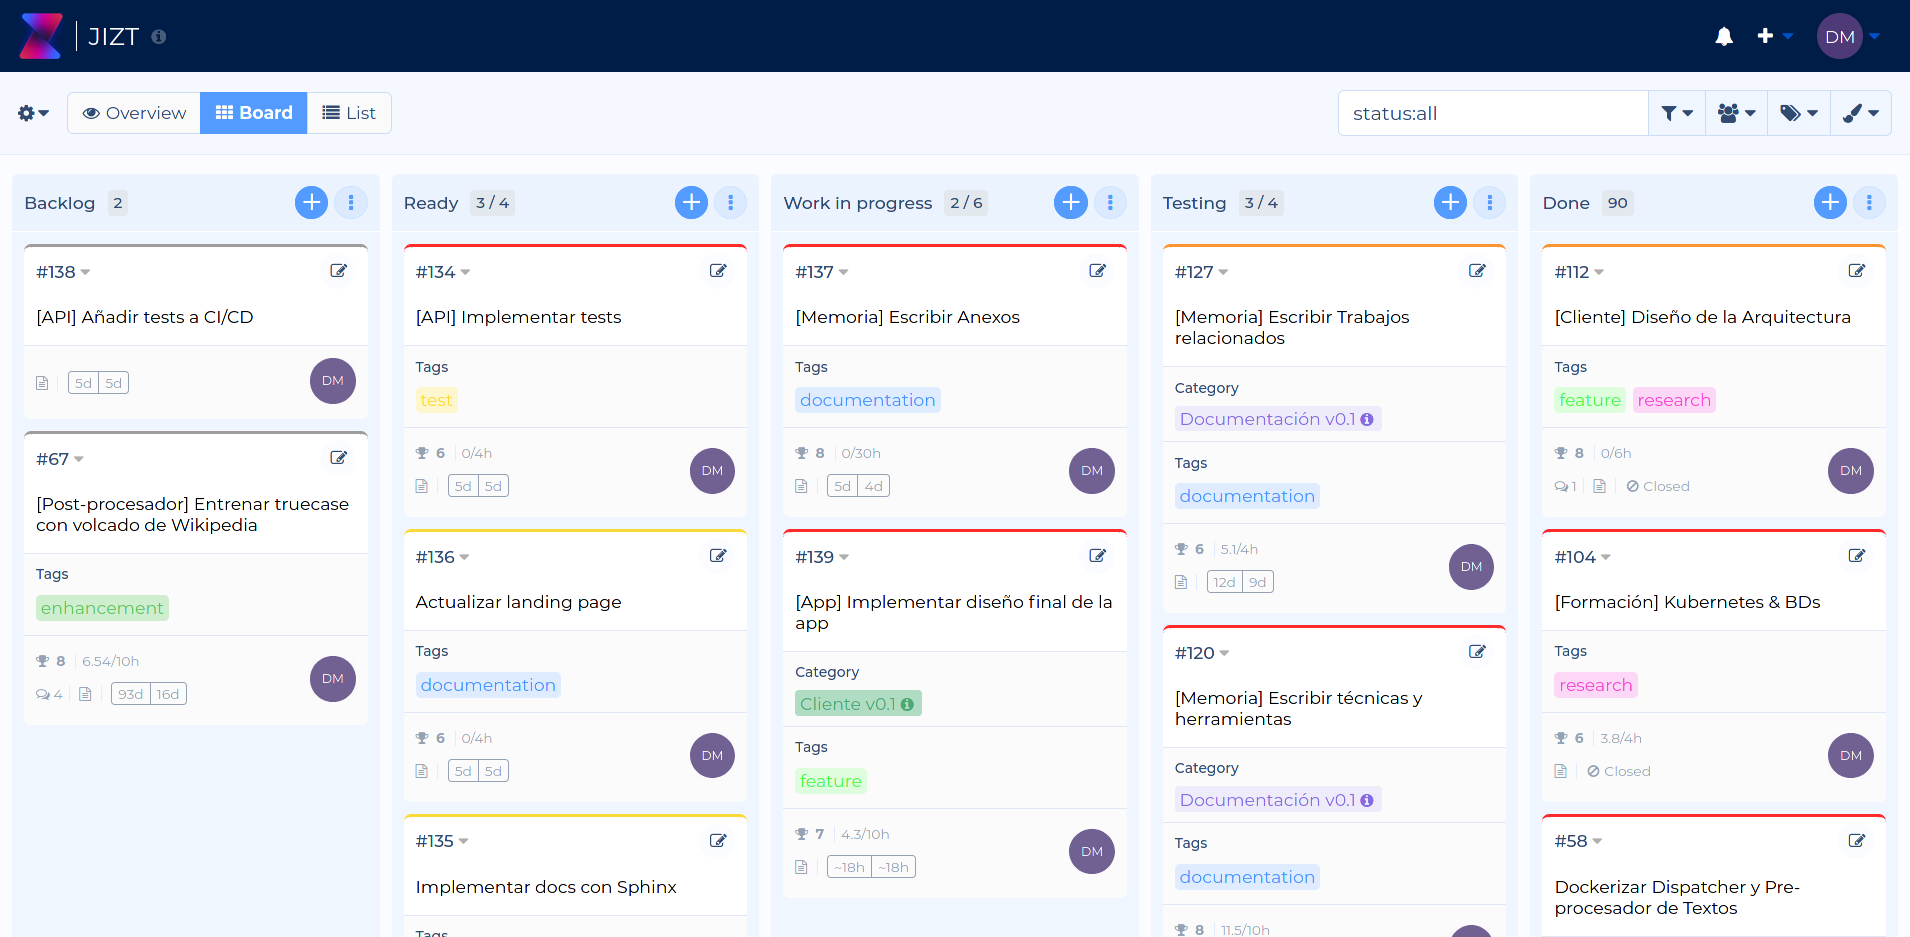Click the Cliente v0.1 category label

[x=858, y=704]
